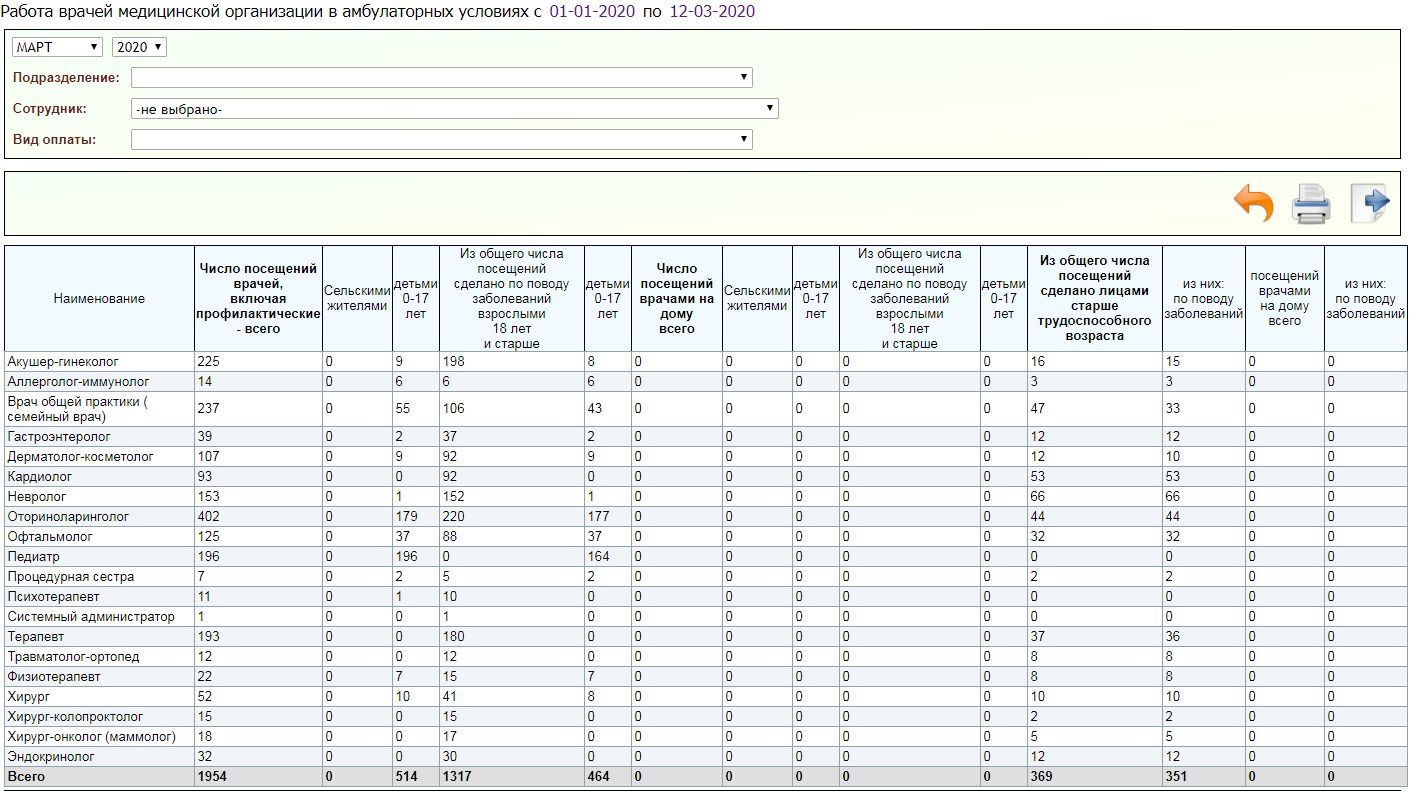This screenshot has height=791, width=1410.
Task: Click the end date 12-03-2020
Action: pyautogui.click(x=712, y=12)
